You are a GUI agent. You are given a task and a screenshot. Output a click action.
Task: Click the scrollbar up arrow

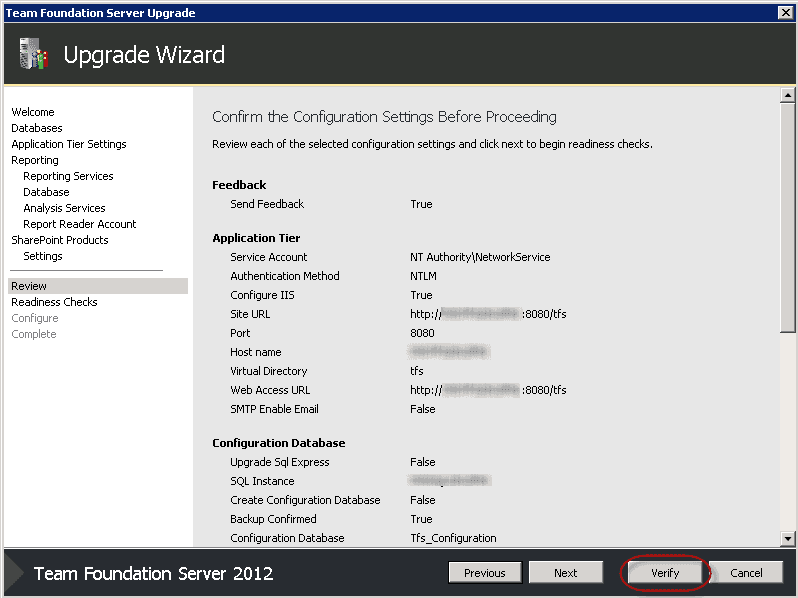point(788,96)
